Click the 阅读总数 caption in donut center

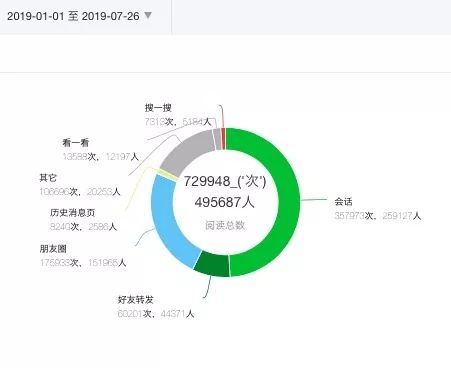tap(225, 225)
